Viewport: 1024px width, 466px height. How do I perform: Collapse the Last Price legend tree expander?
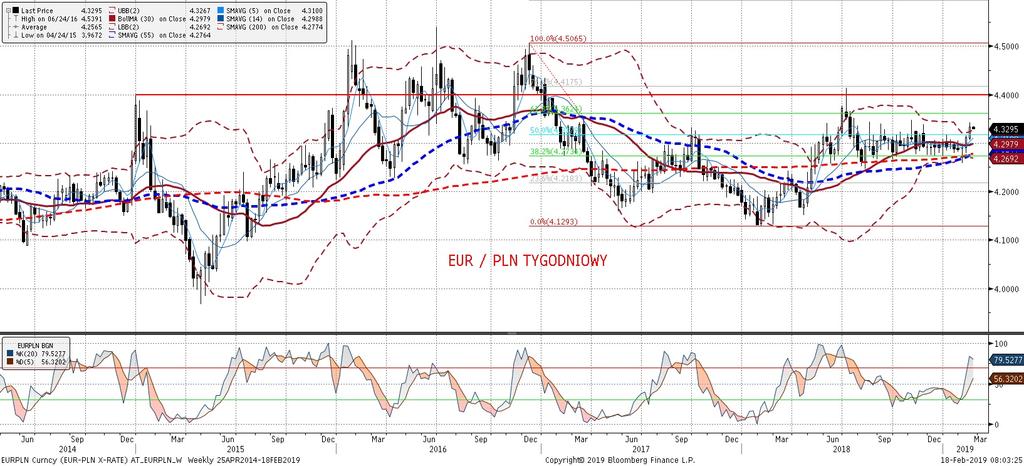8,10
